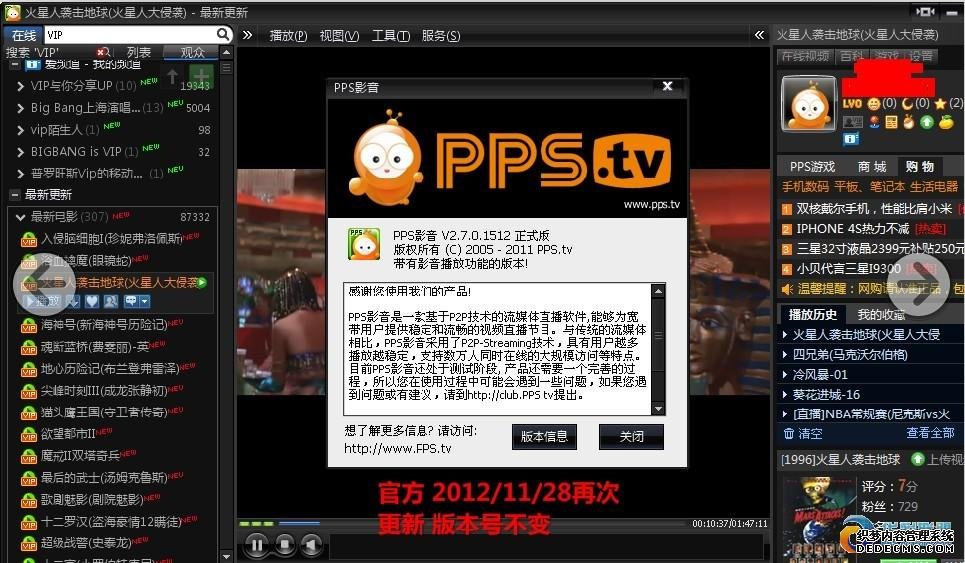Expand the left panel with >> button

[247, 35]
